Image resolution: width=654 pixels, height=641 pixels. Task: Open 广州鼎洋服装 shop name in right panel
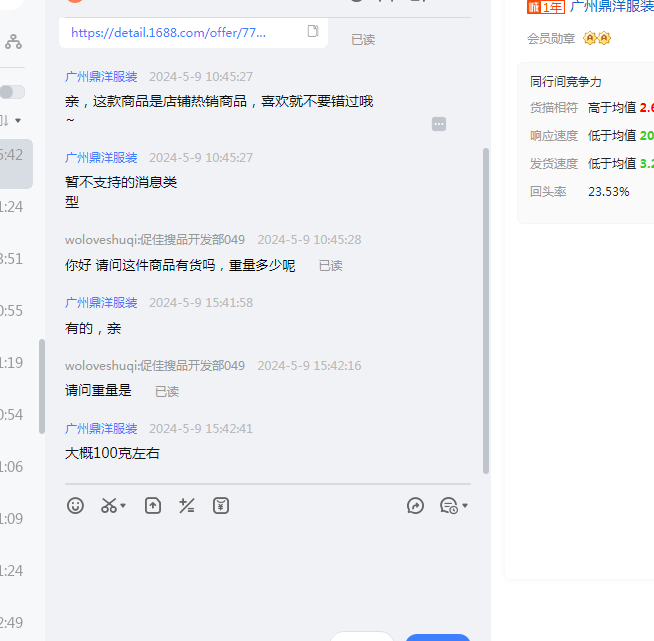[x=611, y=6]
